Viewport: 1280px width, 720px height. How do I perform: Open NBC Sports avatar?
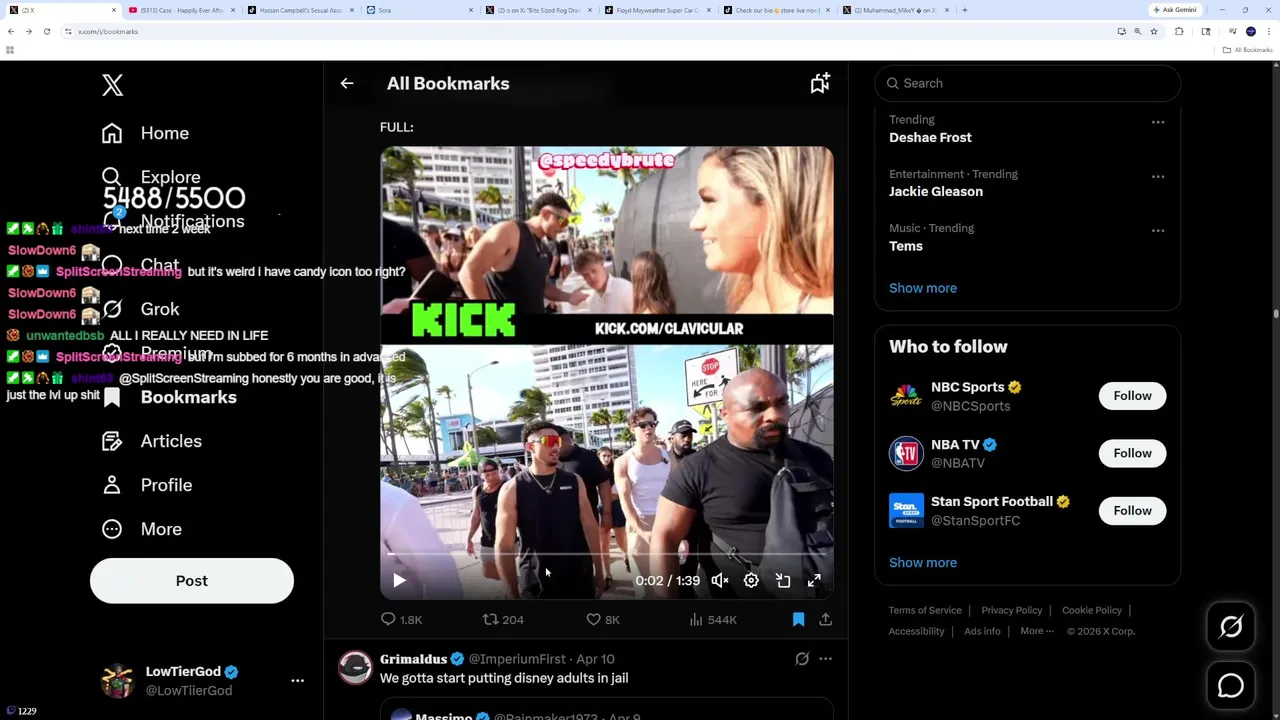coord(906,396)
